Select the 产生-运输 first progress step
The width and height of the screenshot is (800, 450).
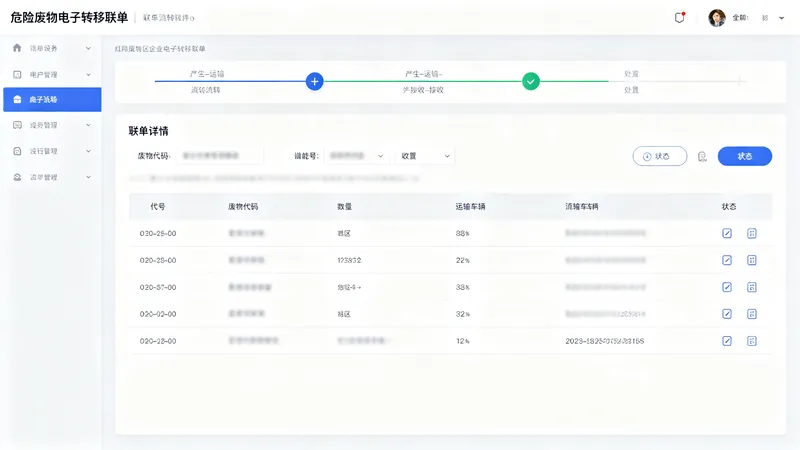(207, 74)
